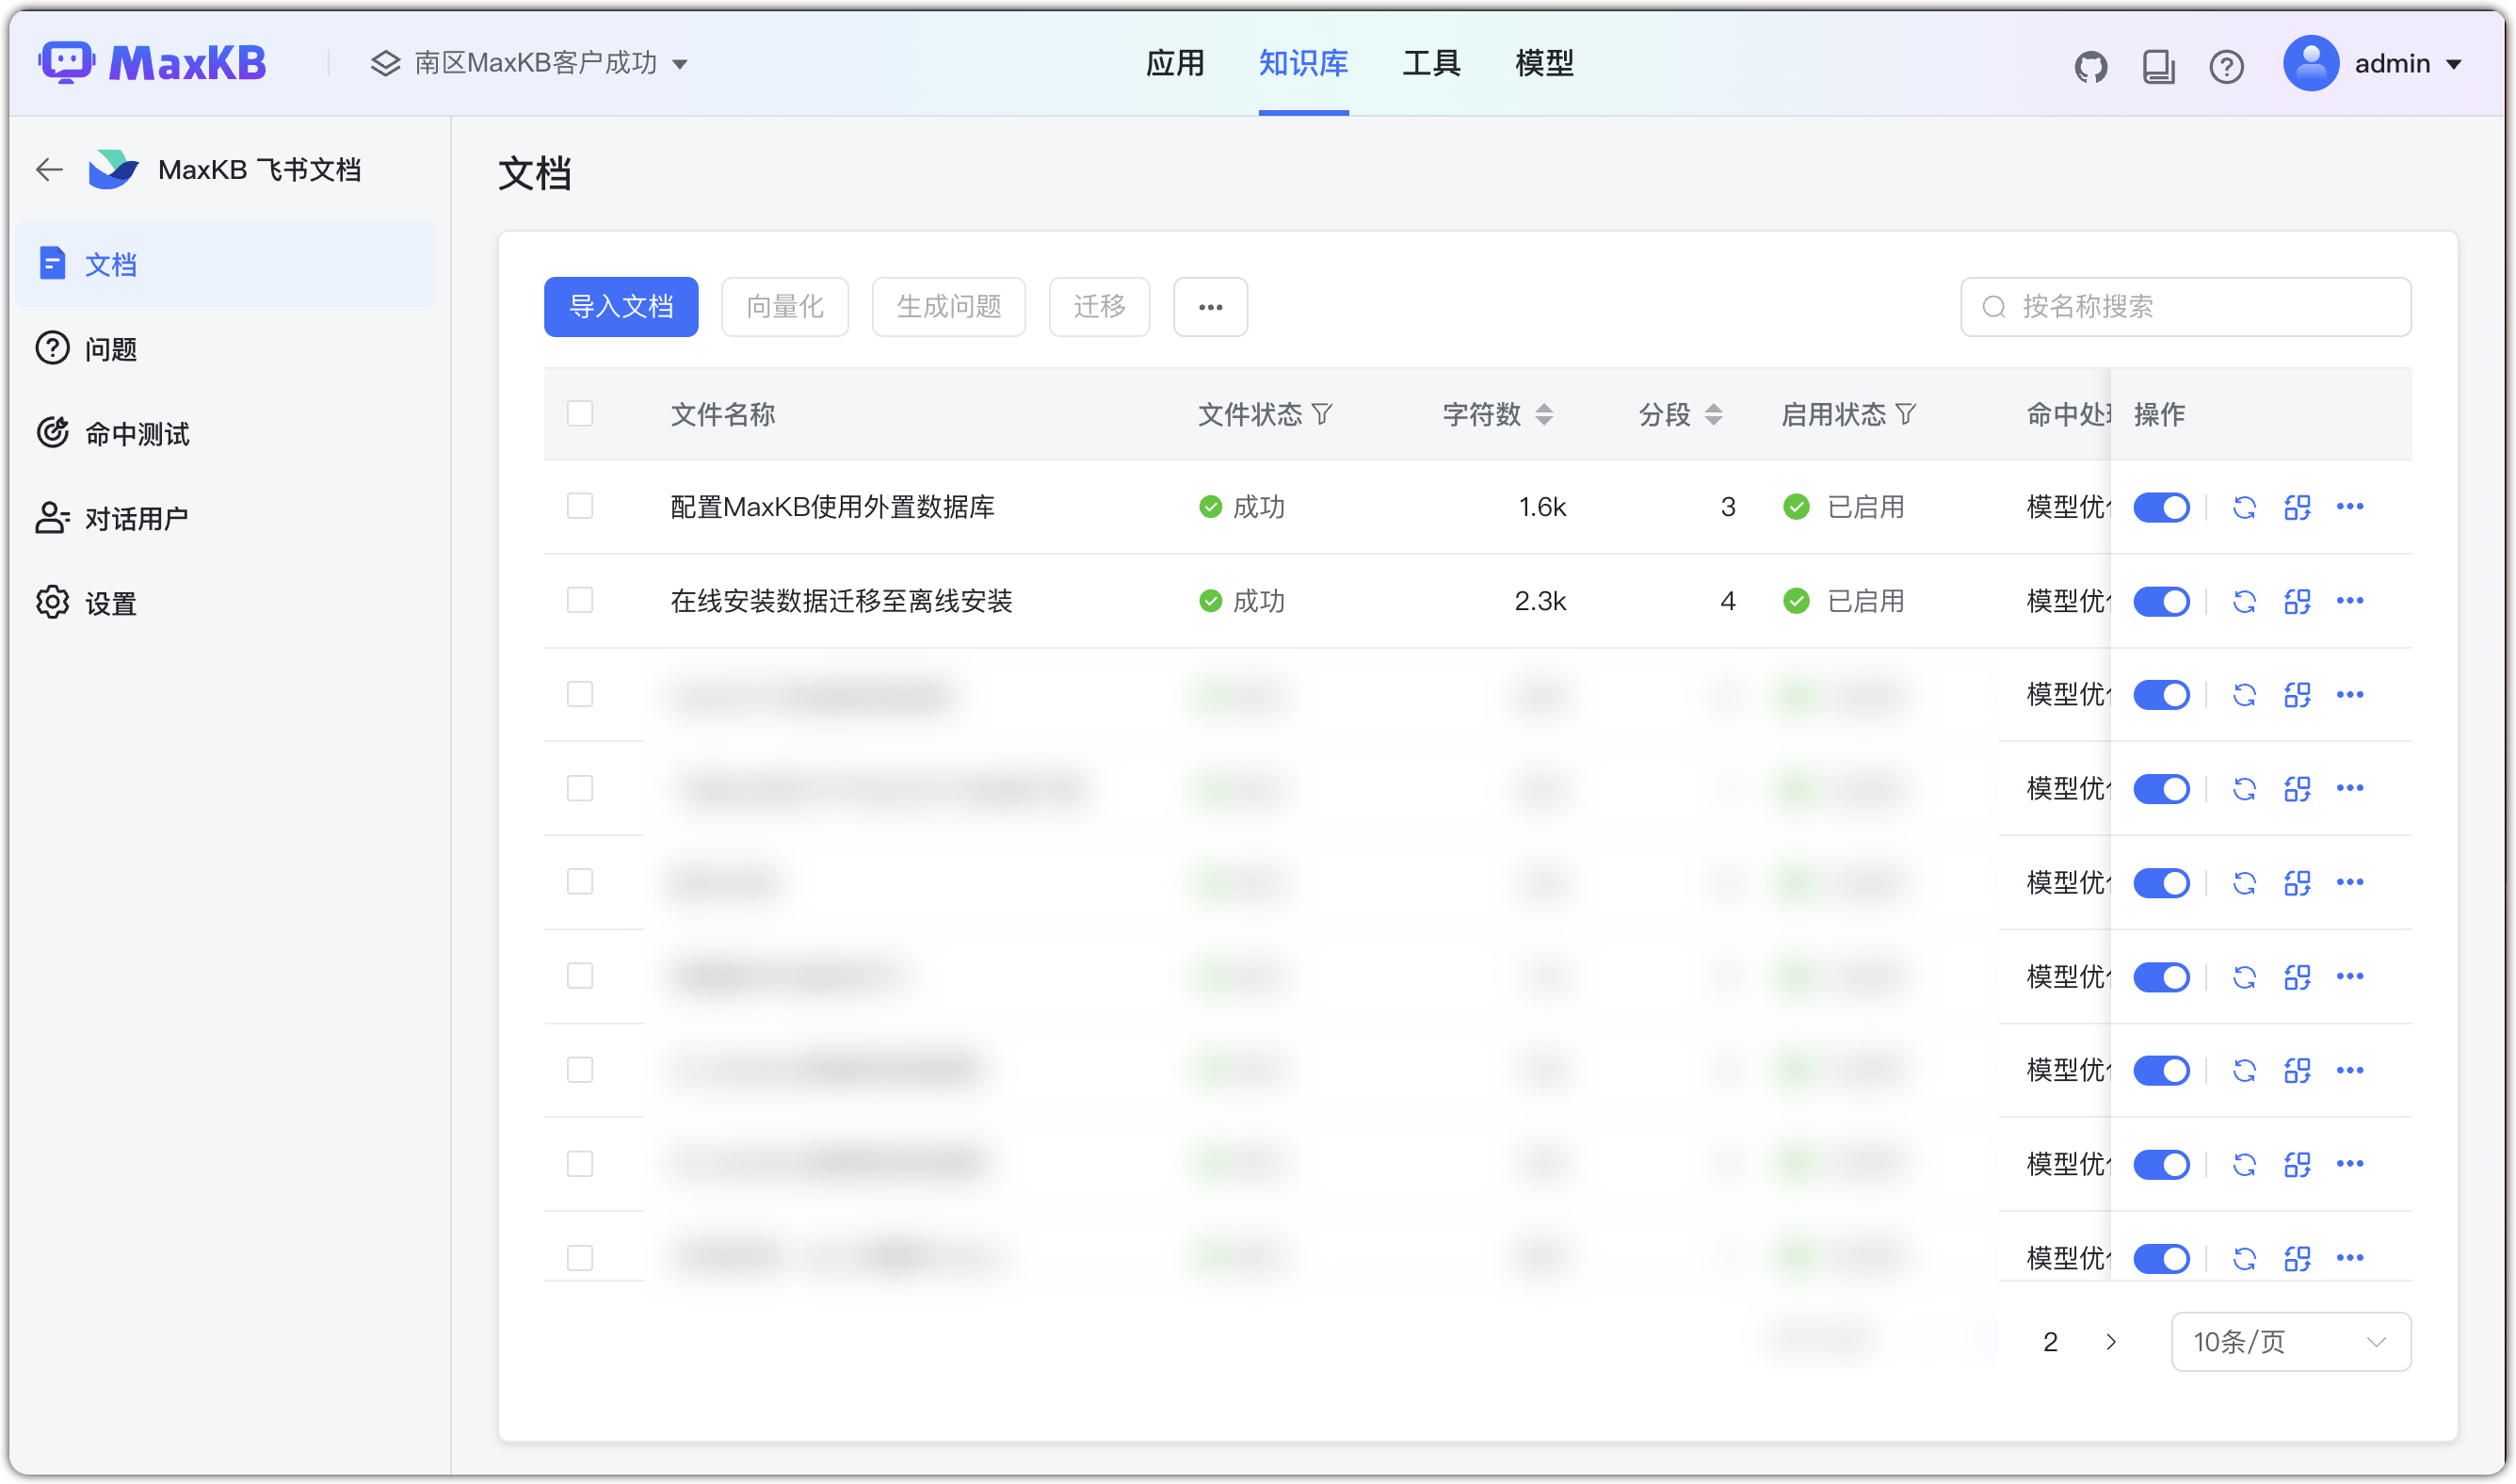Click the admin user avatar
Image resolution: width=2516 pixels, height=1484 pixels.
pyautogui.click(x=2311, y=63)
